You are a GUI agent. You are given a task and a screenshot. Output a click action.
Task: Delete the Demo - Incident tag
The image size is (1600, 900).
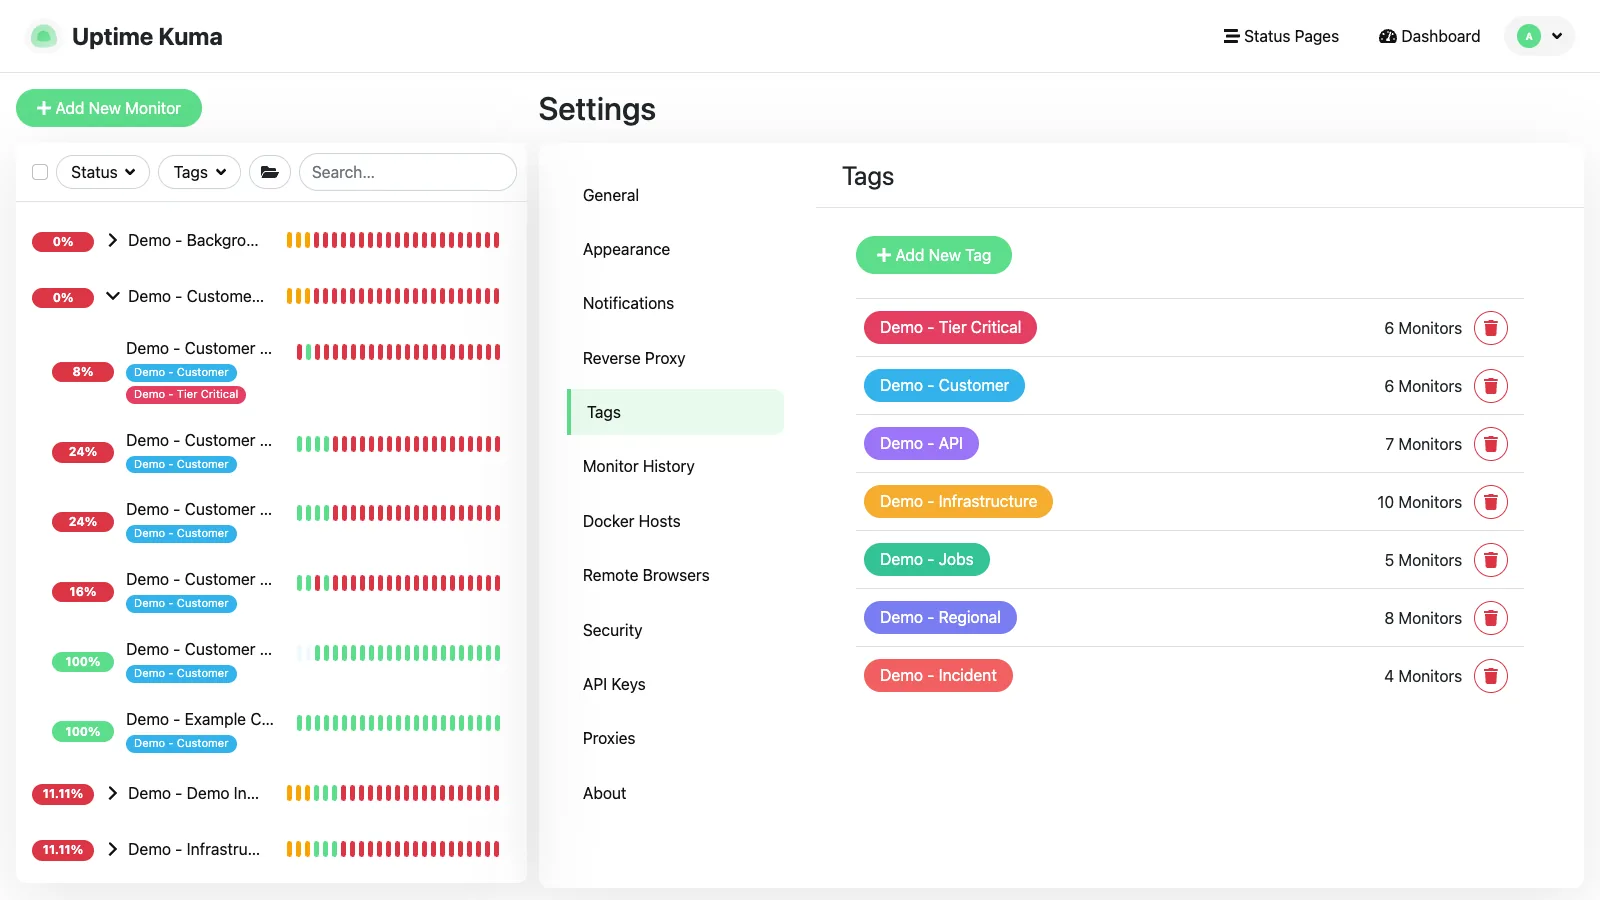pos(1490,676)
